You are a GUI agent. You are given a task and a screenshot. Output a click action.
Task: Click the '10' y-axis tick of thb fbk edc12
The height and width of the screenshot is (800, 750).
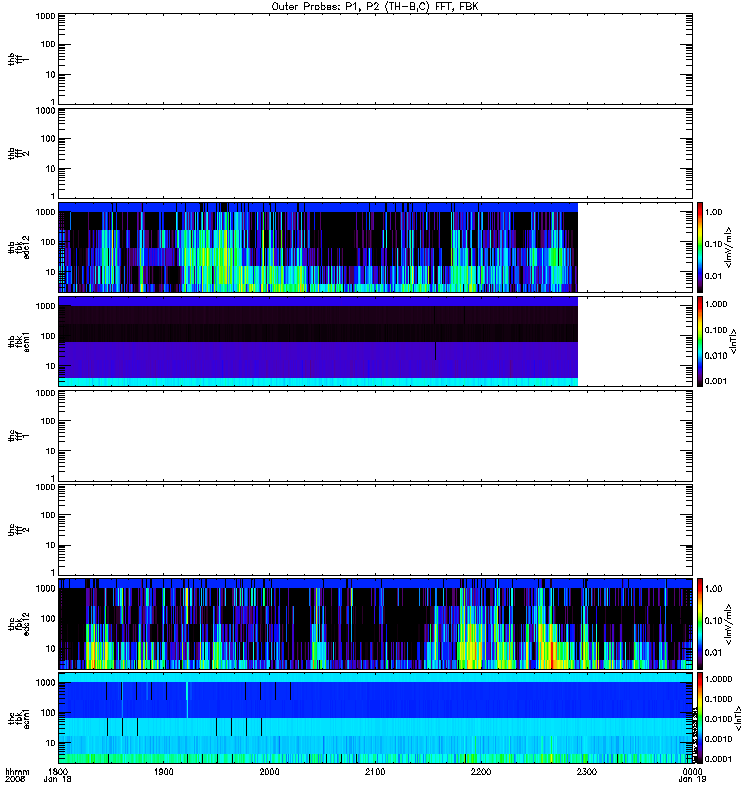[x=51, y=272]
